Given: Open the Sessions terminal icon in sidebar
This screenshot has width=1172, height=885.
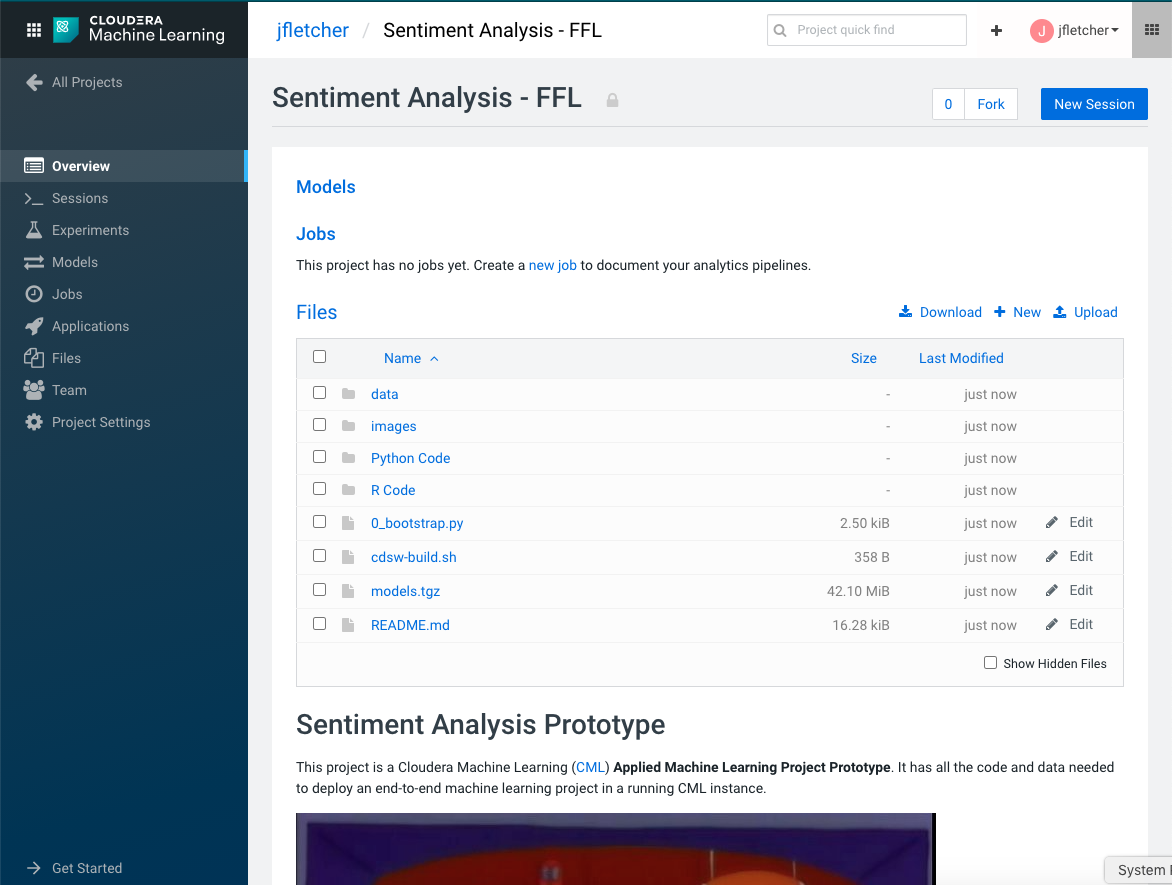Looking at the screenshot, I should pyautogui.click(x=31, y=198).
